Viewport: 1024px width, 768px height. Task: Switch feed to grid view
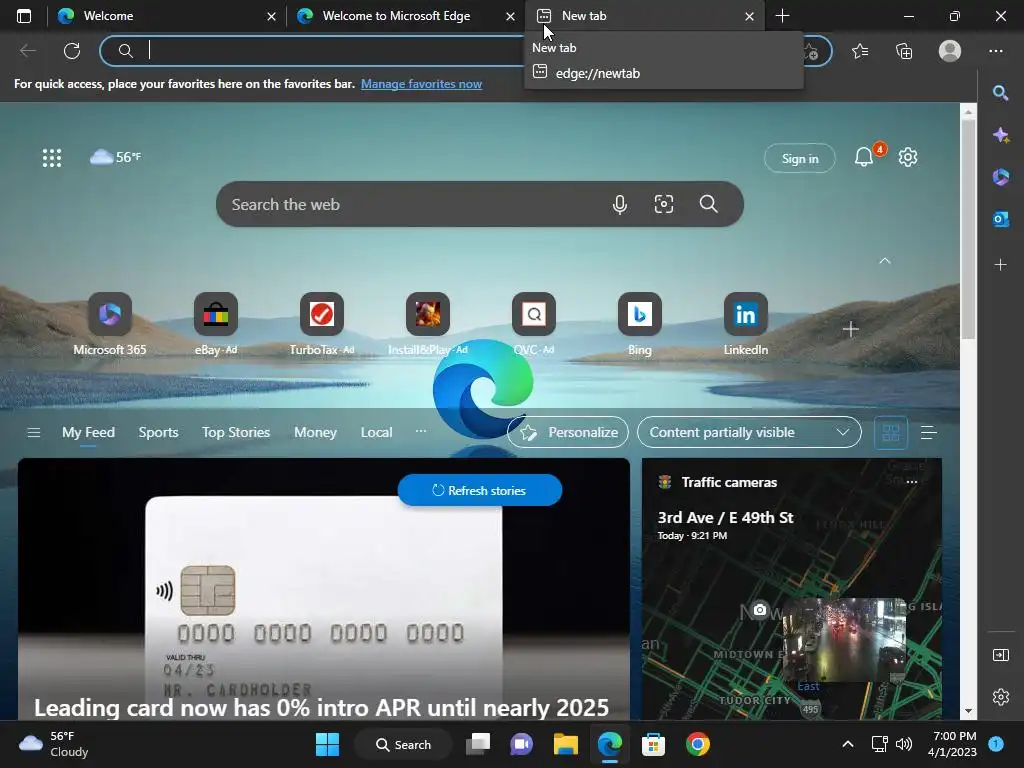click(x=891, y=432)
